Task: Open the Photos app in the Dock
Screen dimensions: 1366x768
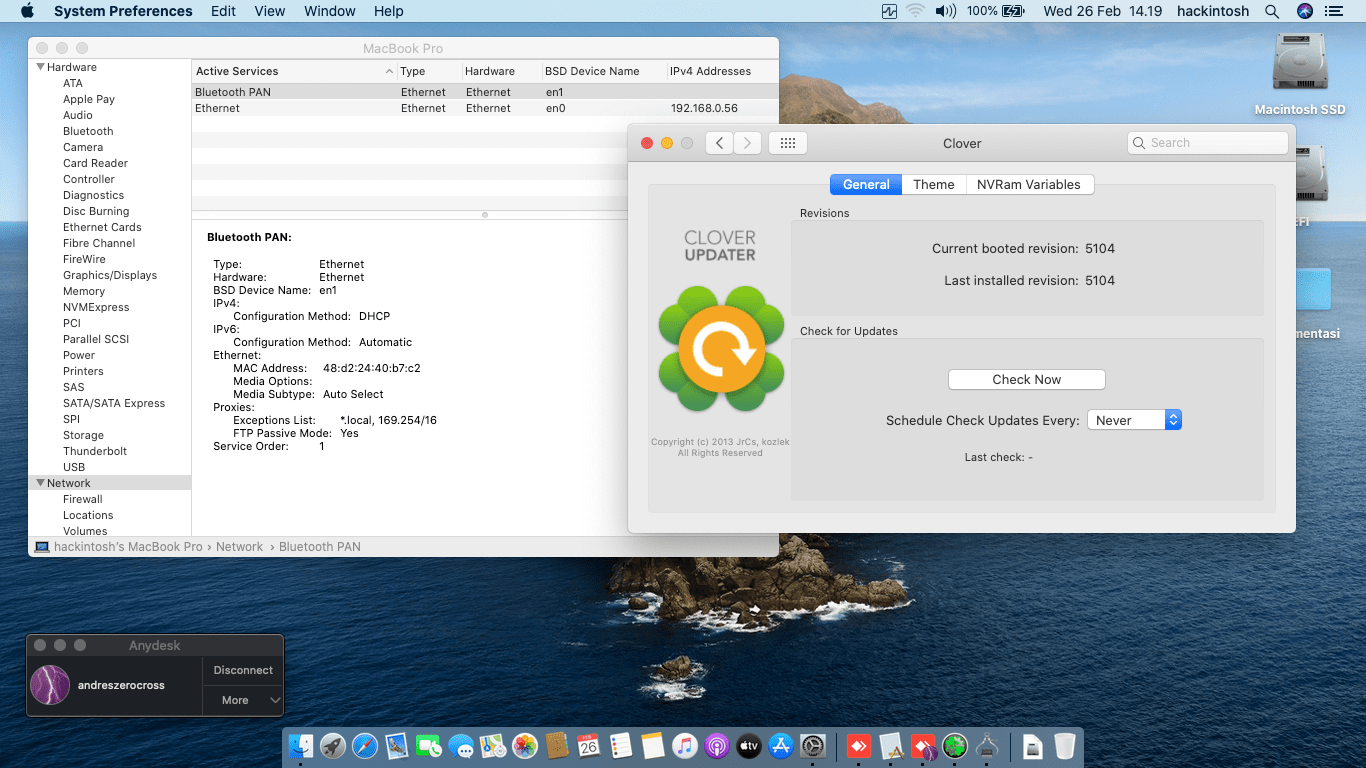Action: 525,746
